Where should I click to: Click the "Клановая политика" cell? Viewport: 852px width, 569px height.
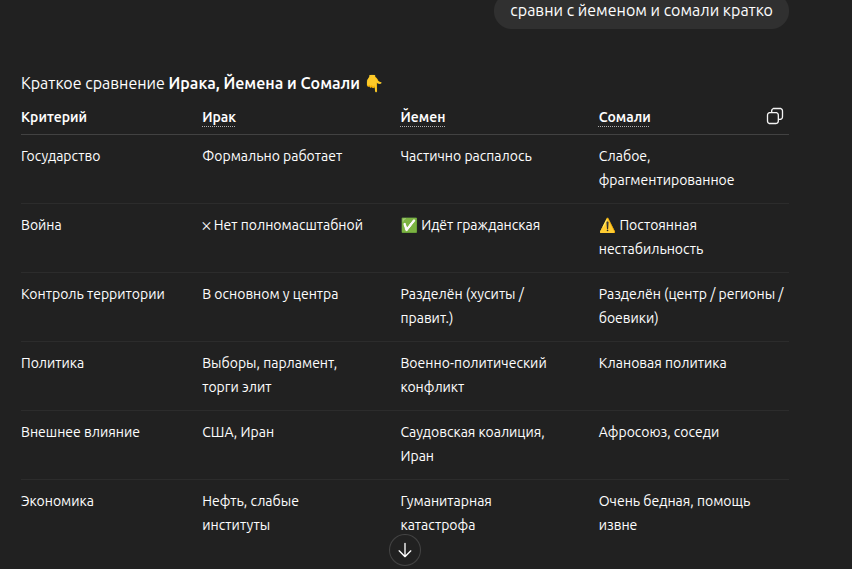pos(662,363)
